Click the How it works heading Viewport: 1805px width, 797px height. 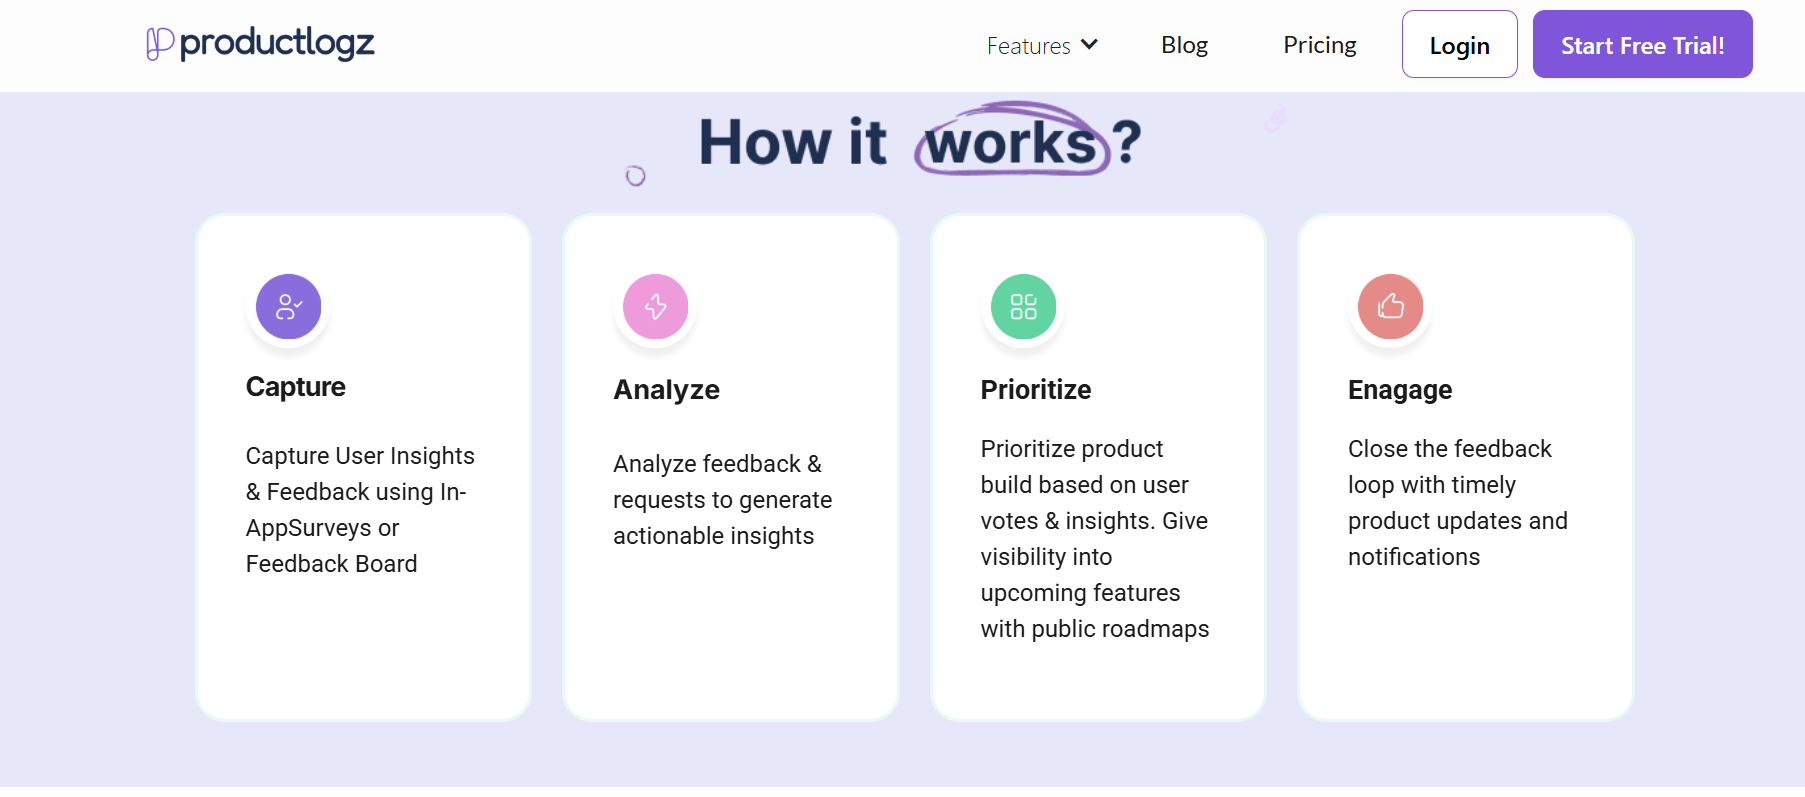[920, 142]
